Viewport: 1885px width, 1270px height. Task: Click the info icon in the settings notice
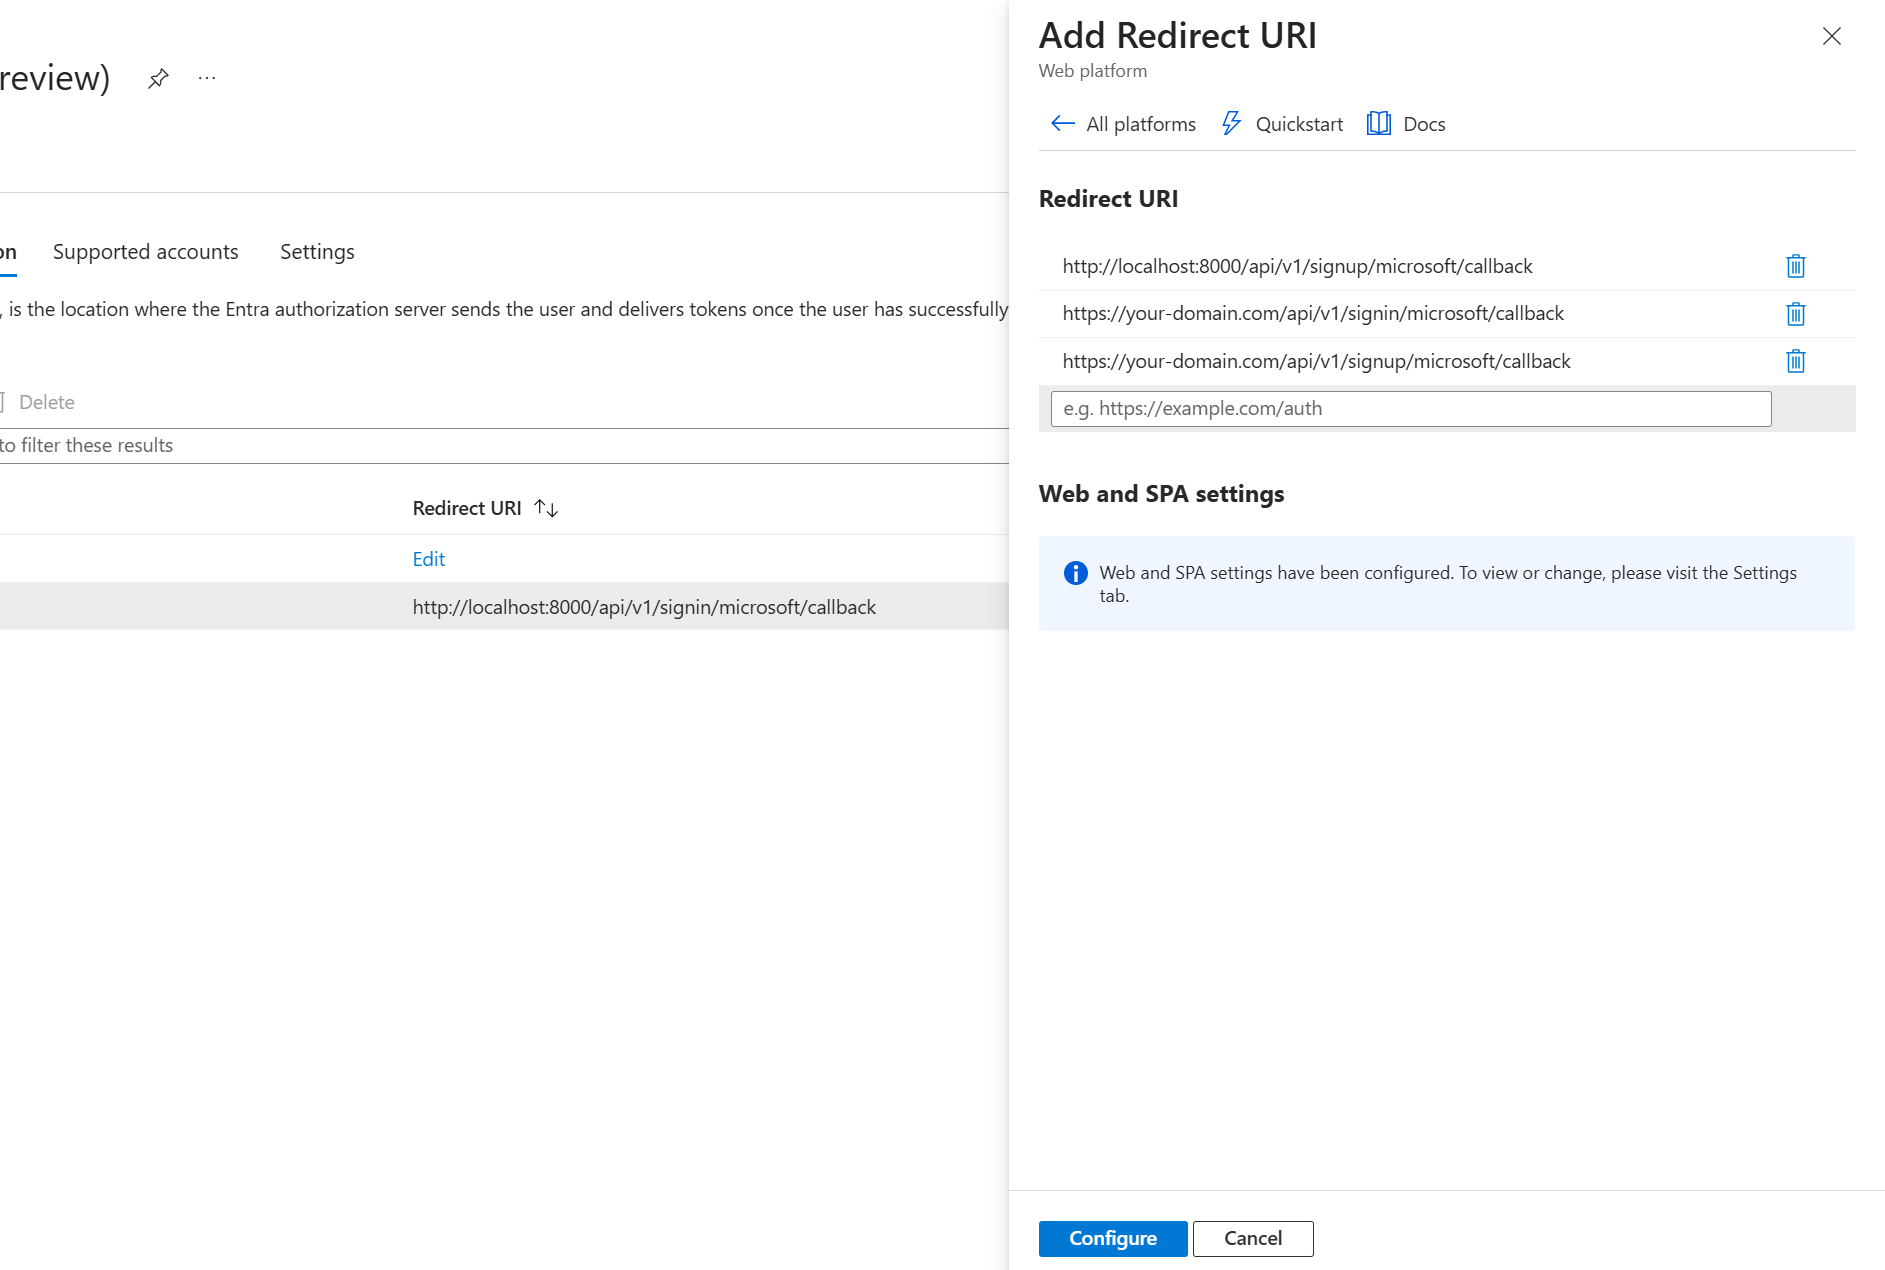click(x=1075, y=573)
